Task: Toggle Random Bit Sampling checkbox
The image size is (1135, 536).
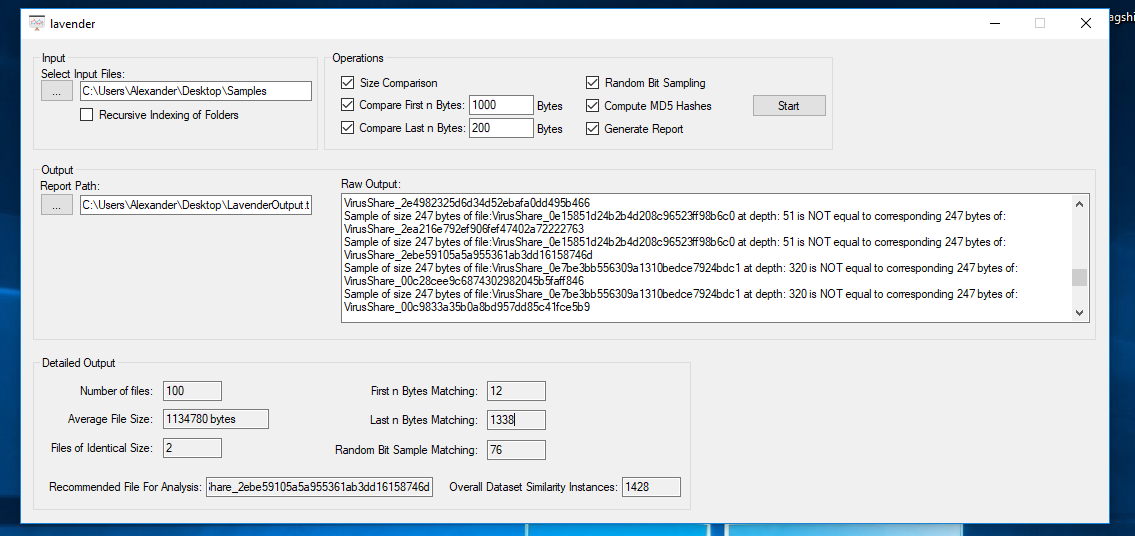Action: click(593, 83)
